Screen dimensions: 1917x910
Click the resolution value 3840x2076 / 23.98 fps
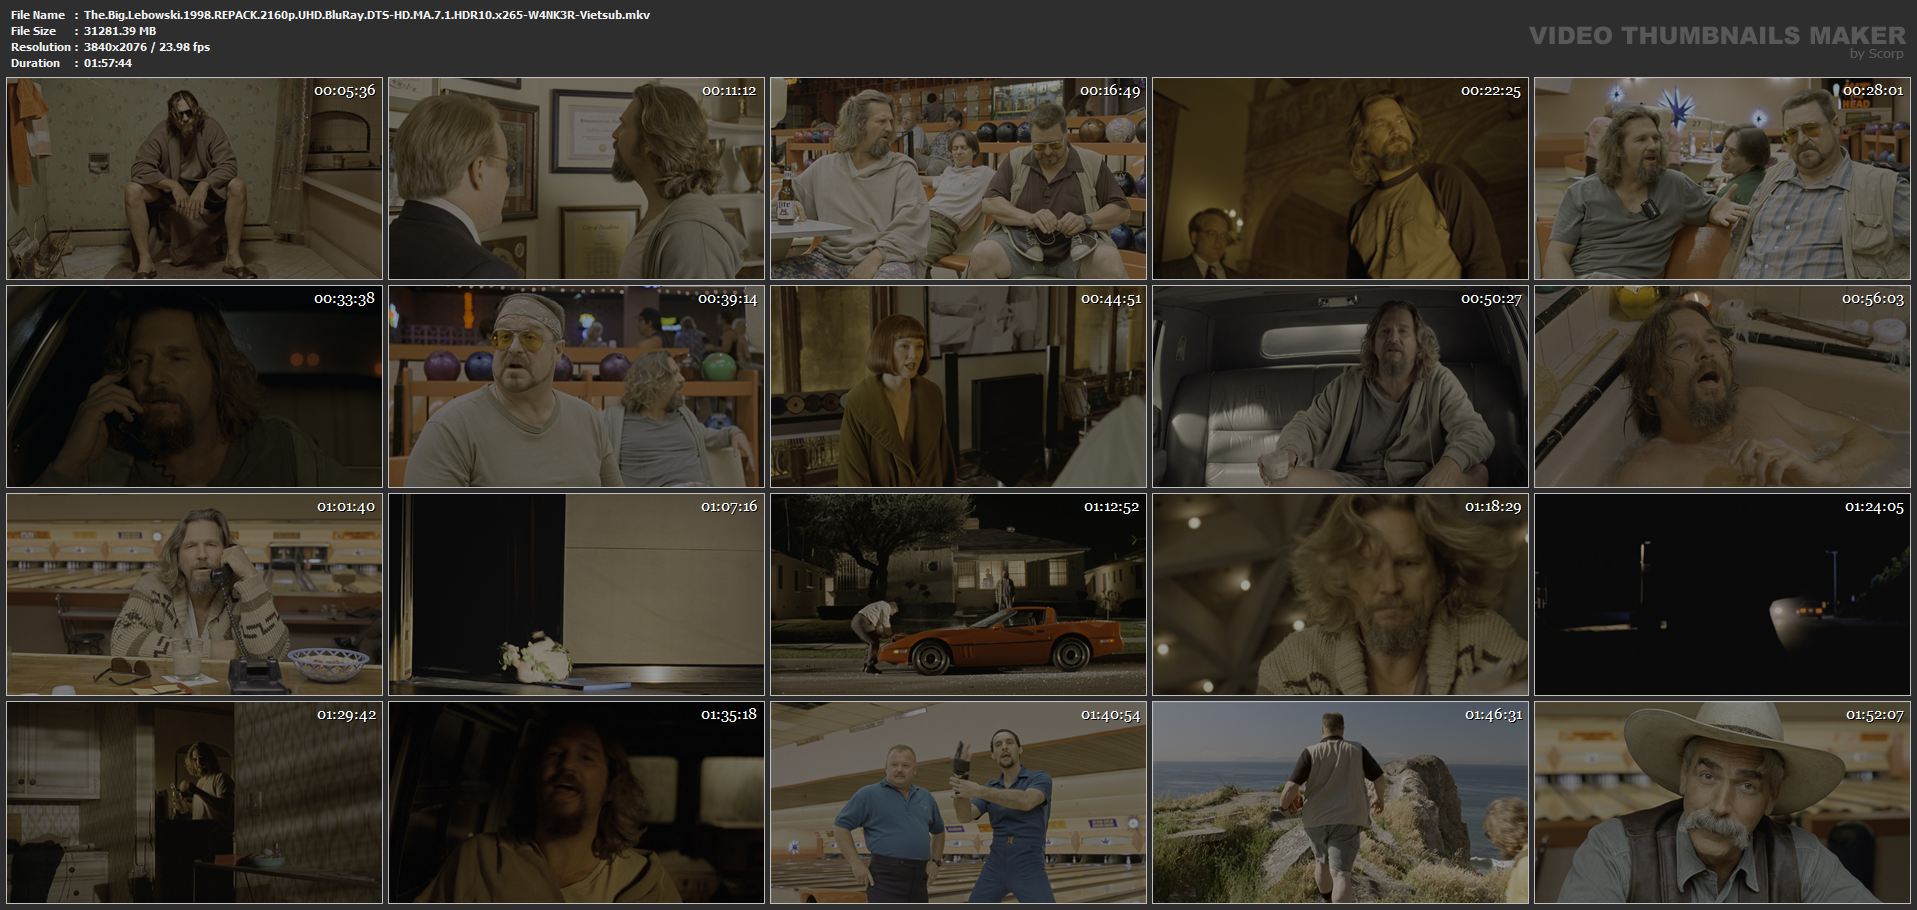[x=147, y=47]
